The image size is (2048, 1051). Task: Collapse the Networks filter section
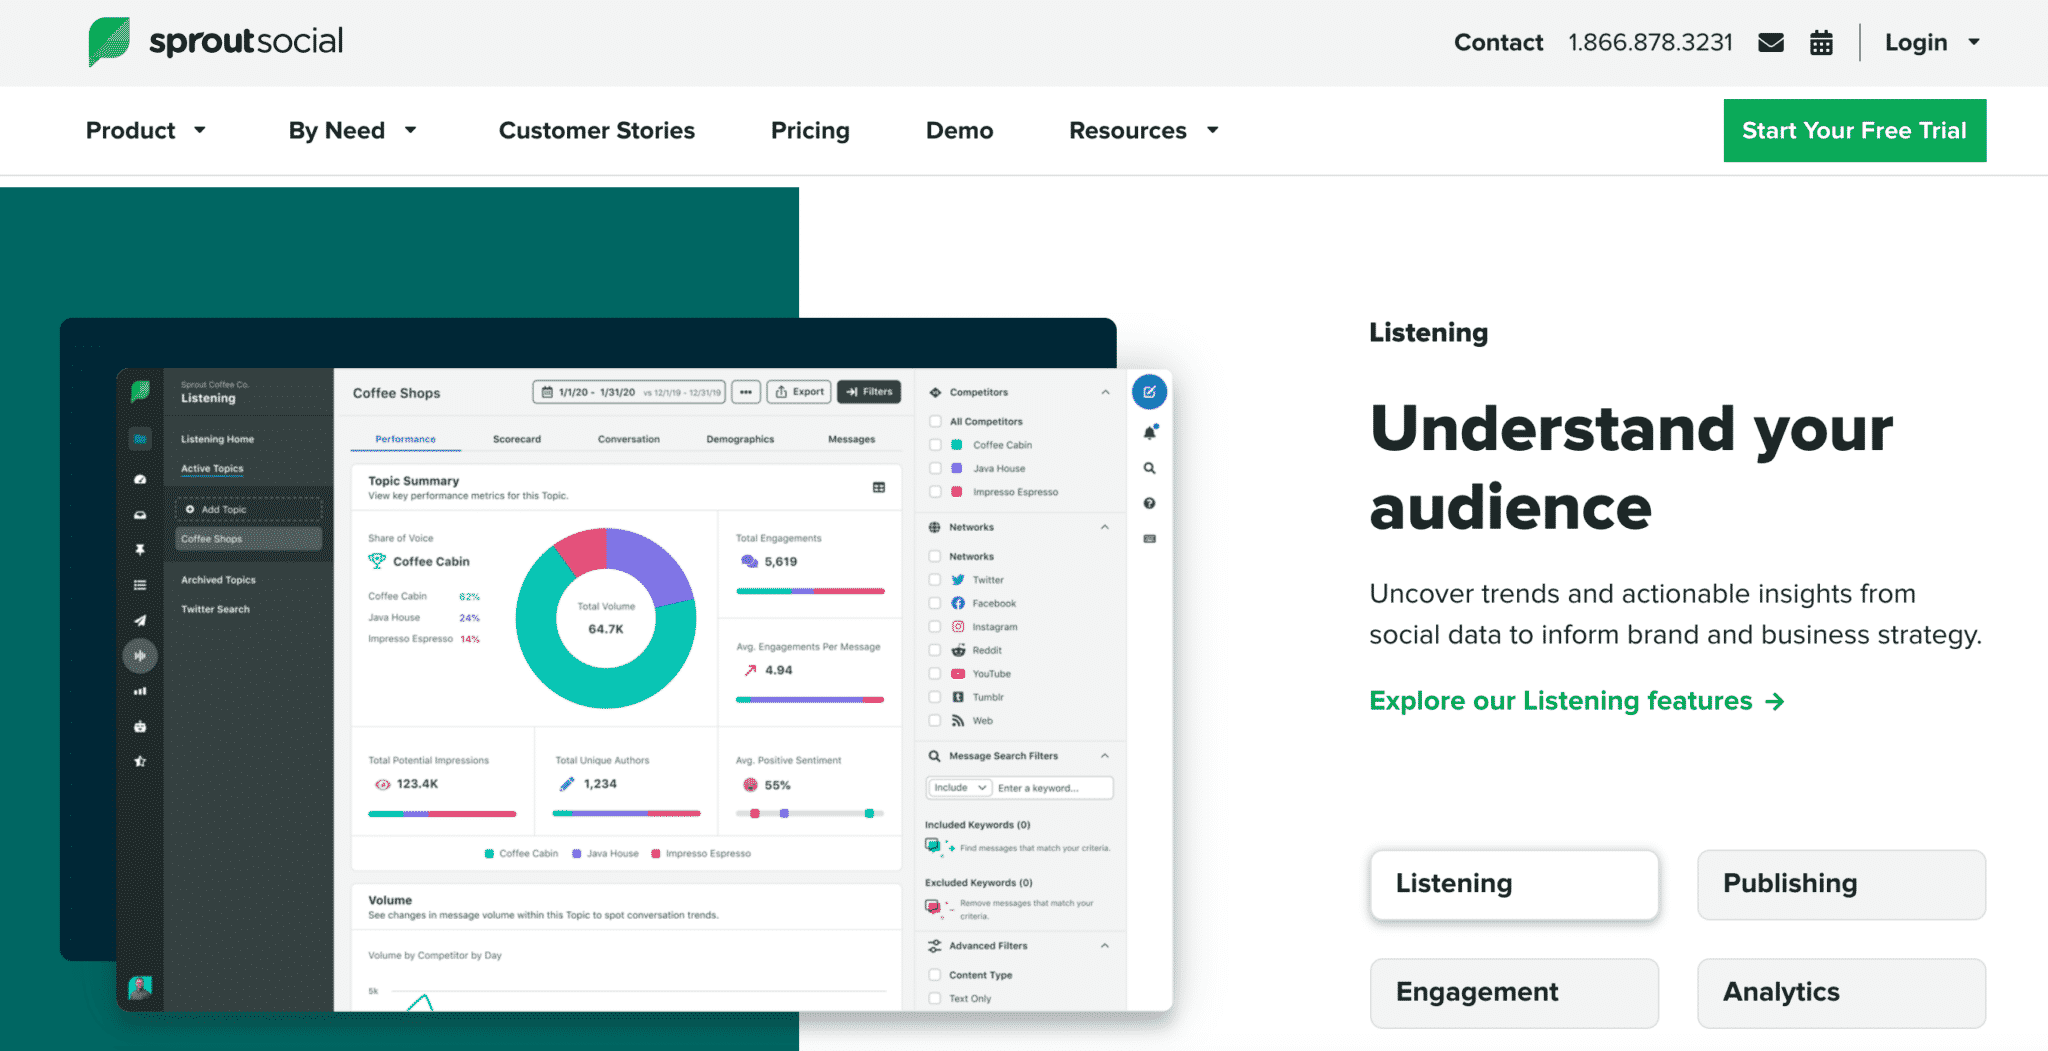coord(1105,527)
